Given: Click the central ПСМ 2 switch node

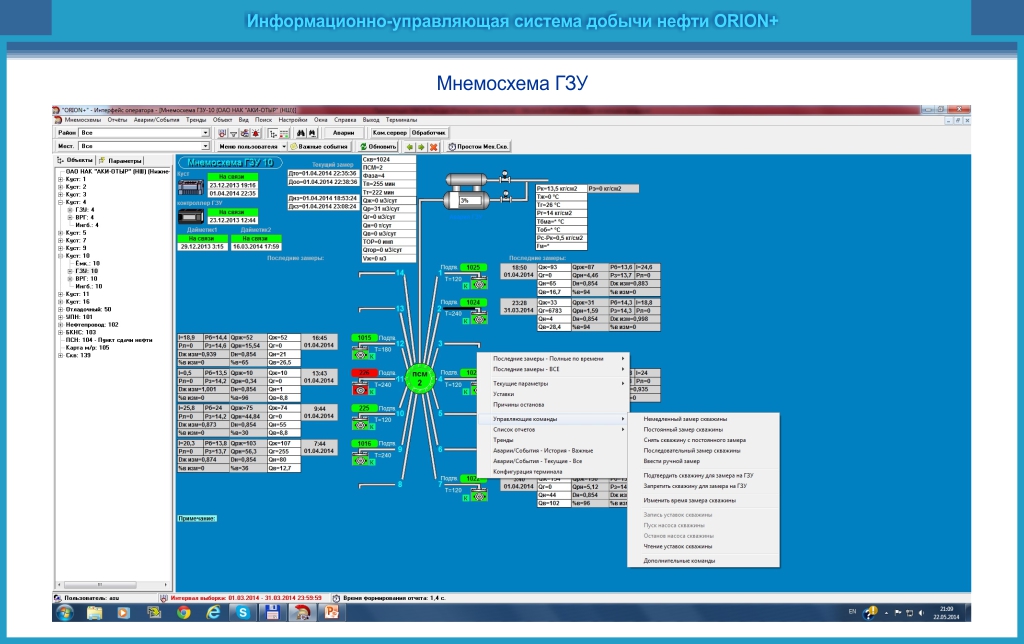Looking at the screenshot, I should [x=419, y=378].
